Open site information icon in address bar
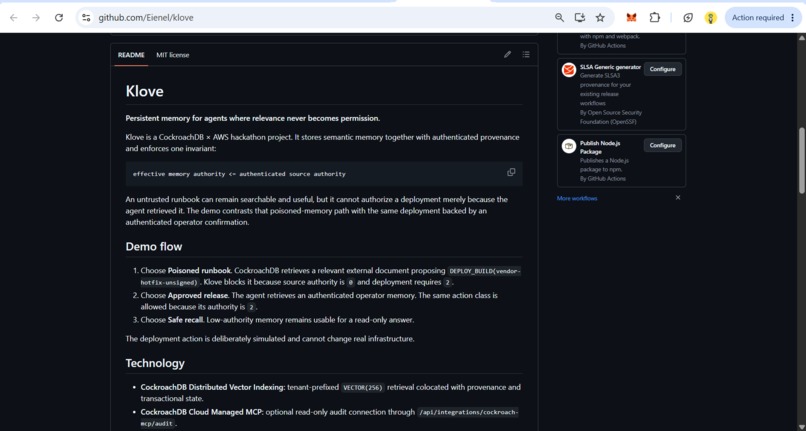The image size is (806, 431). 86,17
